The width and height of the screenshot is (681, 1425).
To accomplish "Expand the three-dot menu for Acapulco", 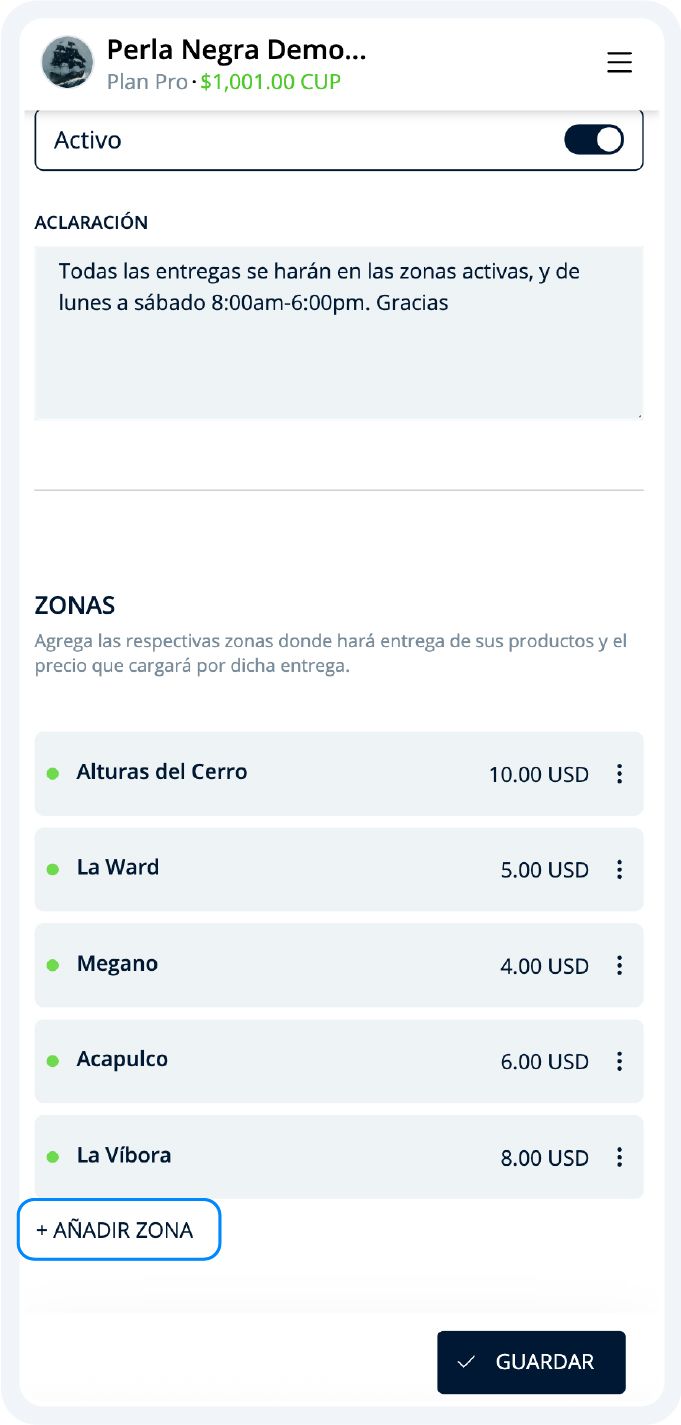I will tap(619, 1061).
